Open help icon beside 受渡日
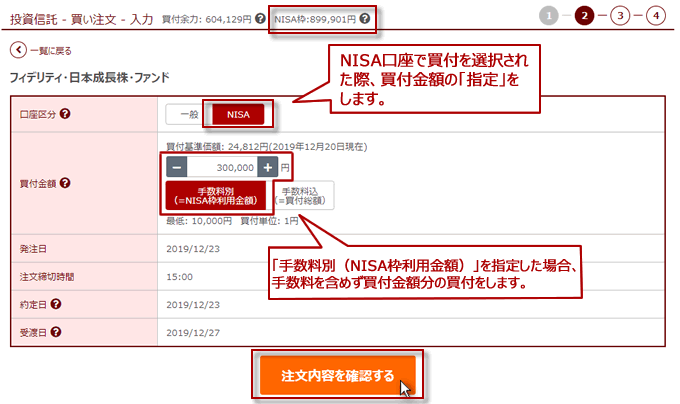Viewport: 680px width, 404px height. [x=56, y=332]
